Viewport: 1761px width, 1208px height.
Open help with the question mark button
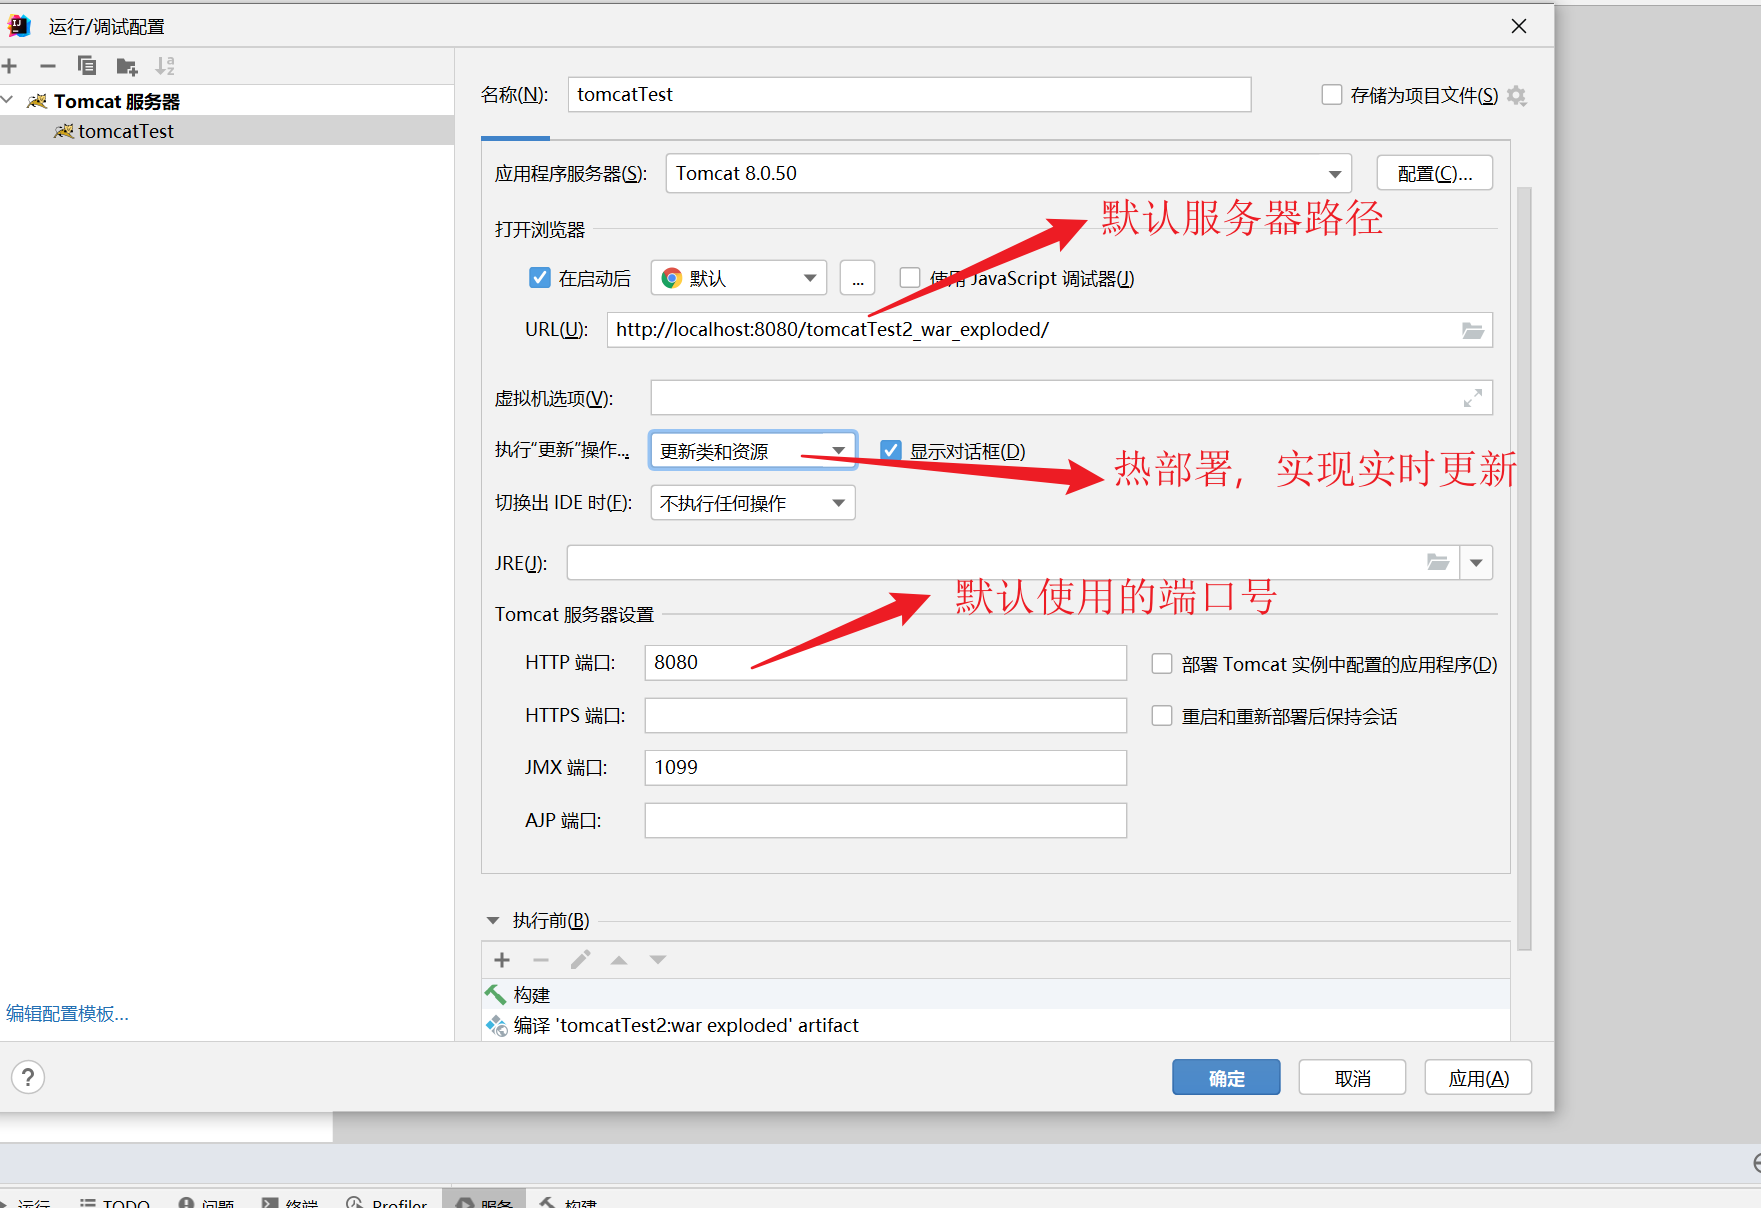pyautogui.click(x=28, y=1077)
